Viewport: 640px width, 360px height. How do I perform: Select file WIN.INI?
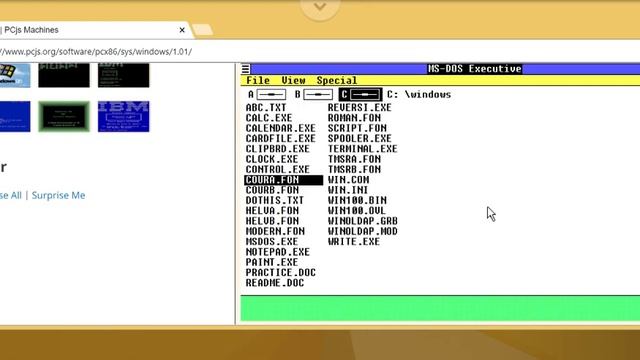pyautogui.click(x=348, y=190)
